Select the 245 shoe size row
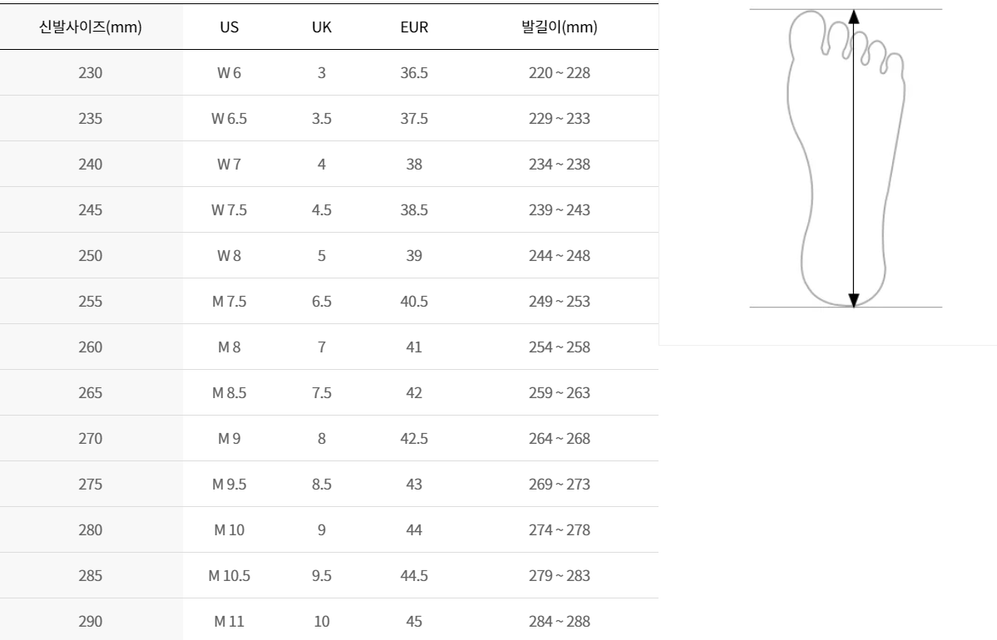The image size is (997, 640). pos(329,210)
